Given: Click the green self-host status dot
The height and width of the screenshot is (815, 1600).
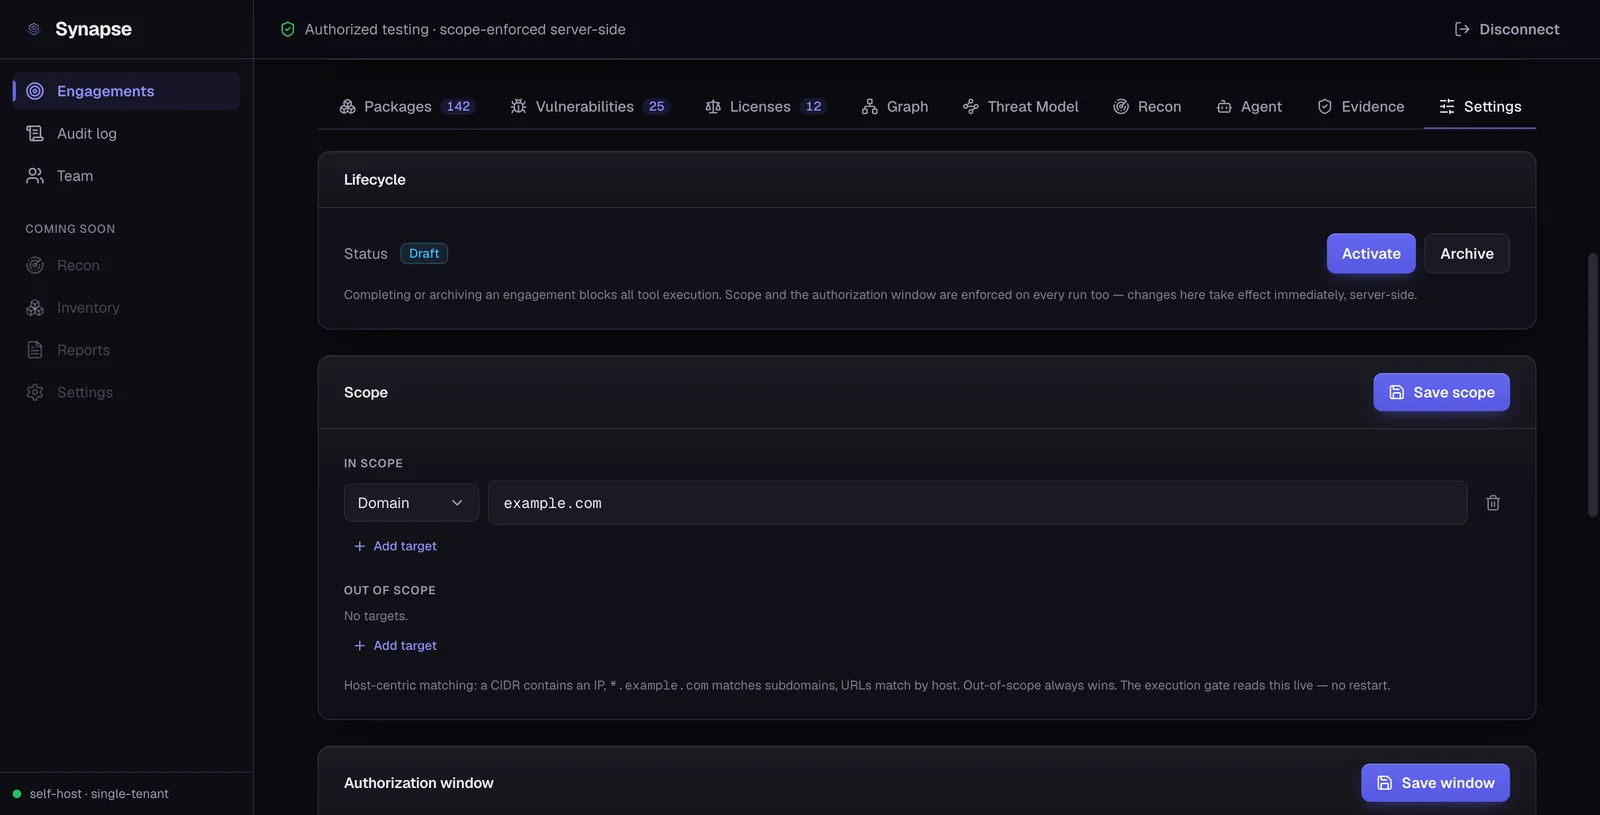Looking at the screenshot, I should click(x=17, y=794).
